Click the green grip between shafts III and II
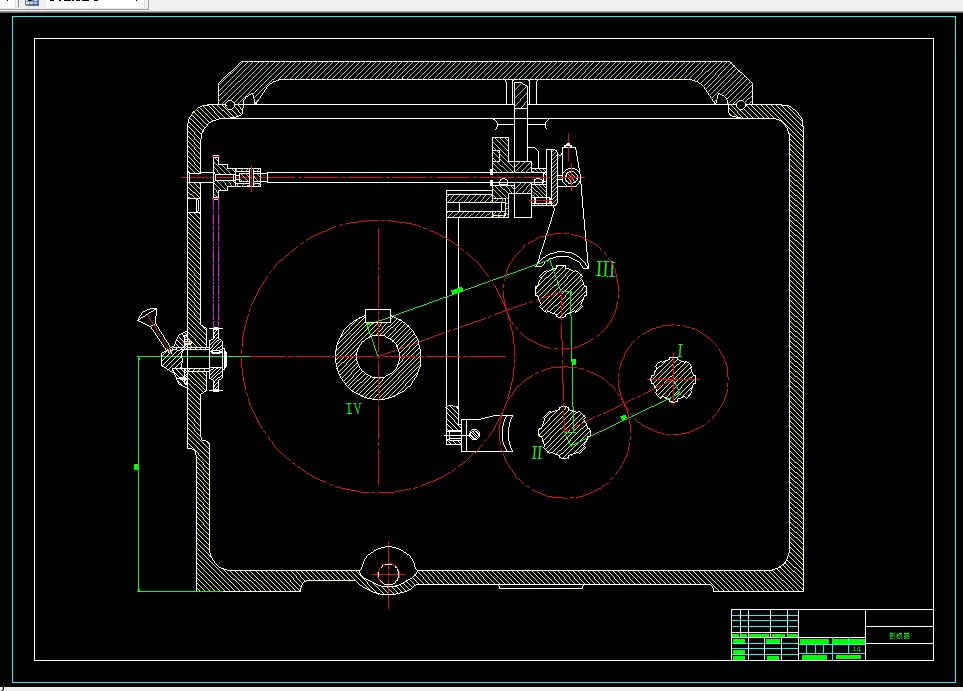This screenshot has height=691, width=963. (x=574, y=362)
